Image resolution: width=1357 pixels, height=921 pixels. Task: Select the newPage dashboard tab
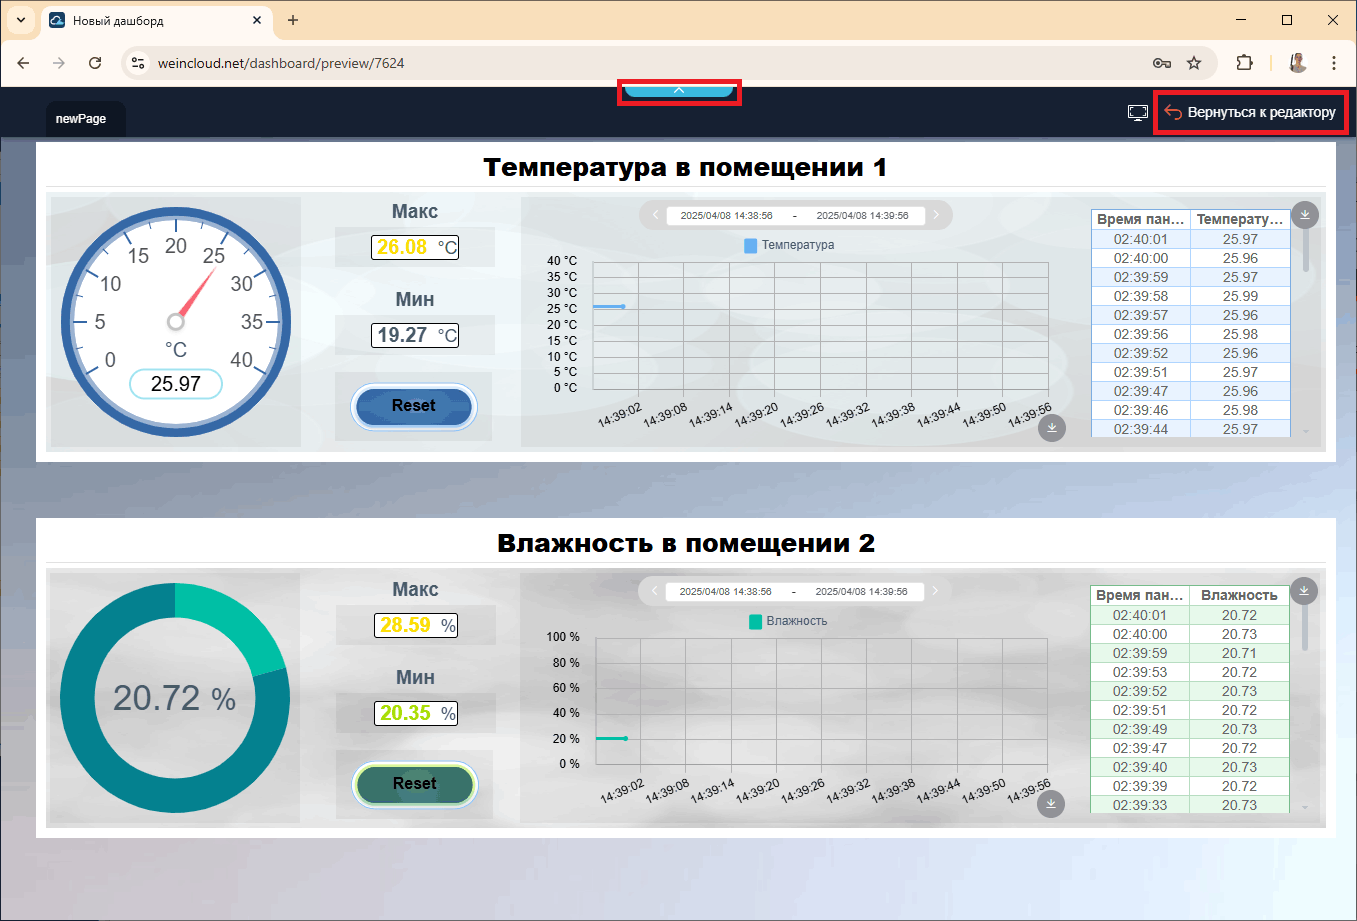pos(81,119)
